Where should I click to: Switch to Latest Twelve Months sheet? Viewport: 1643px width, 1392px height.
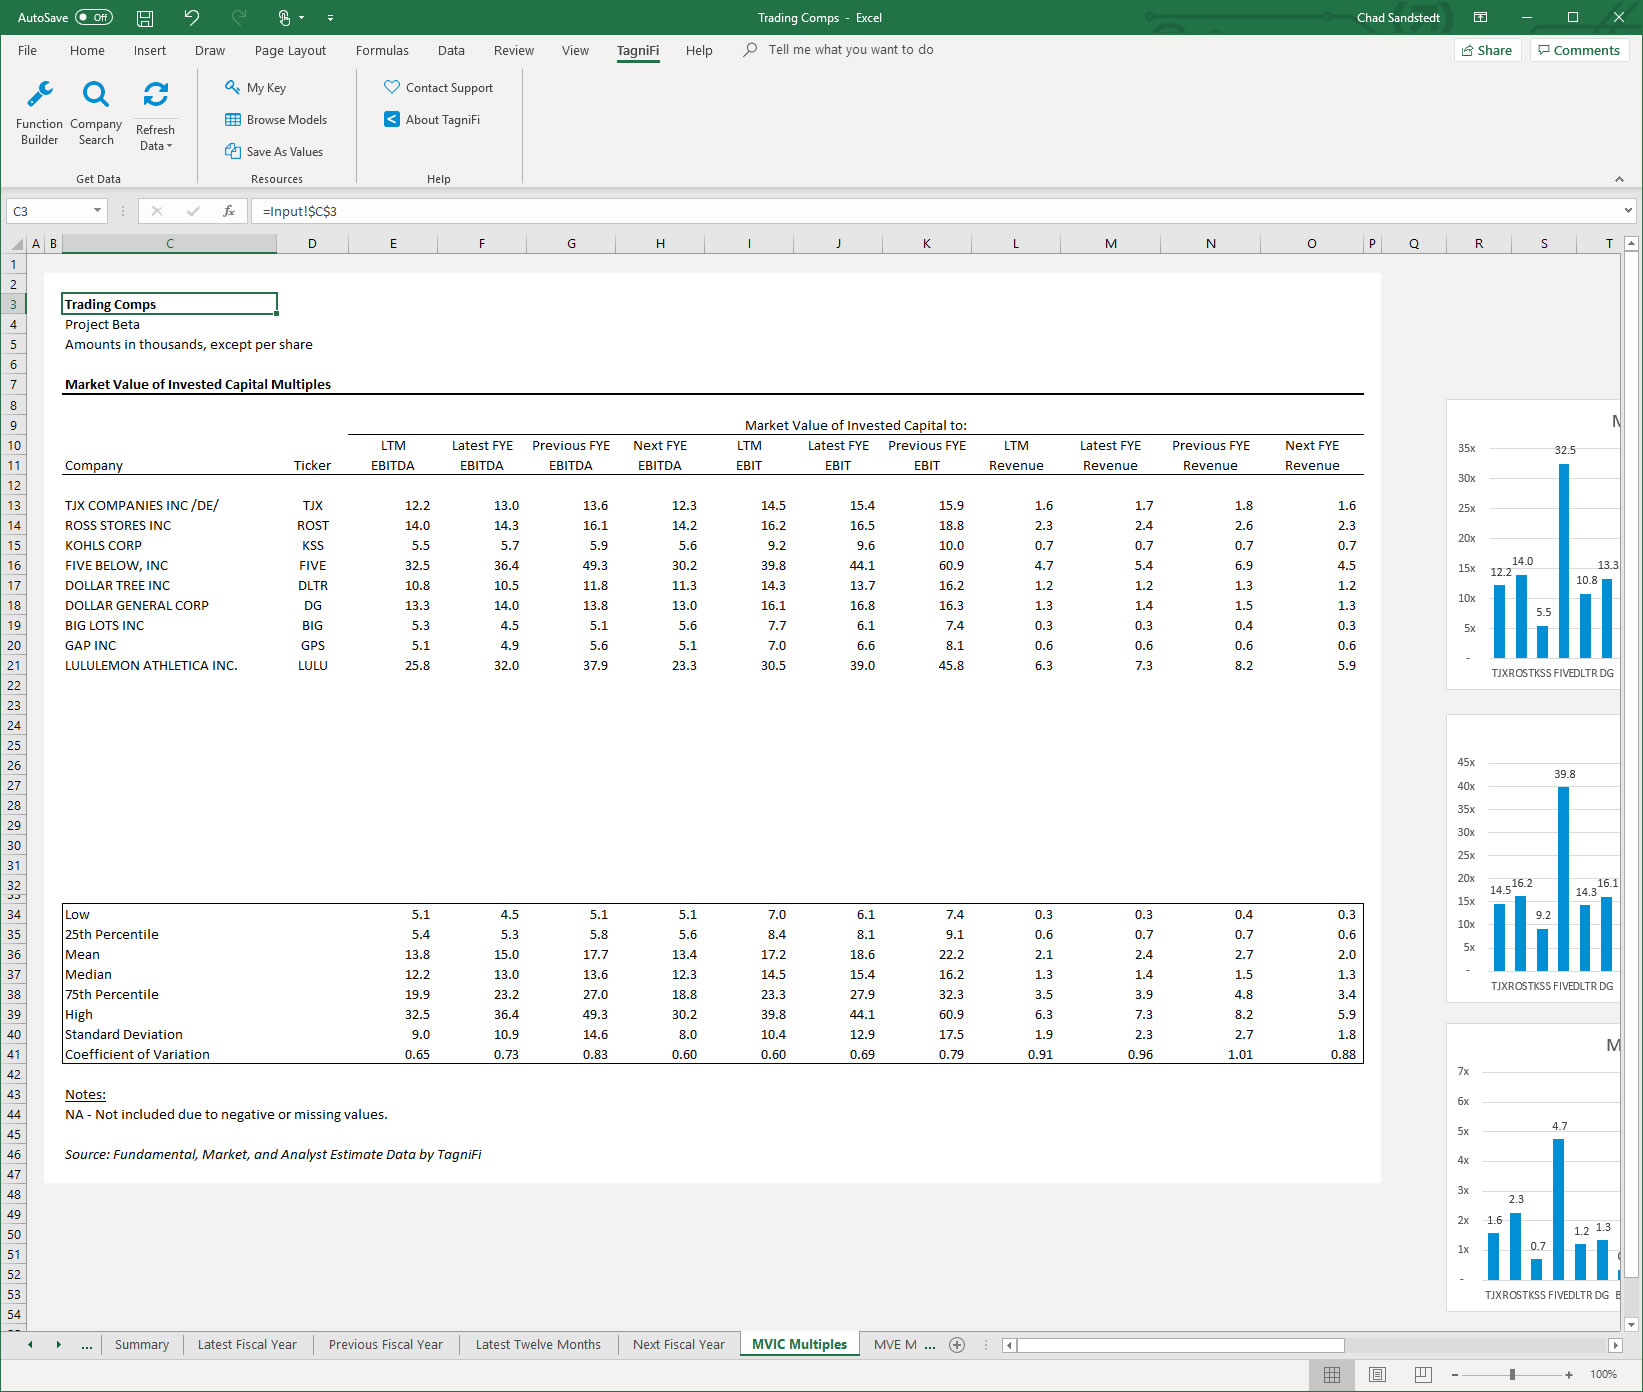pos(538,1345)
